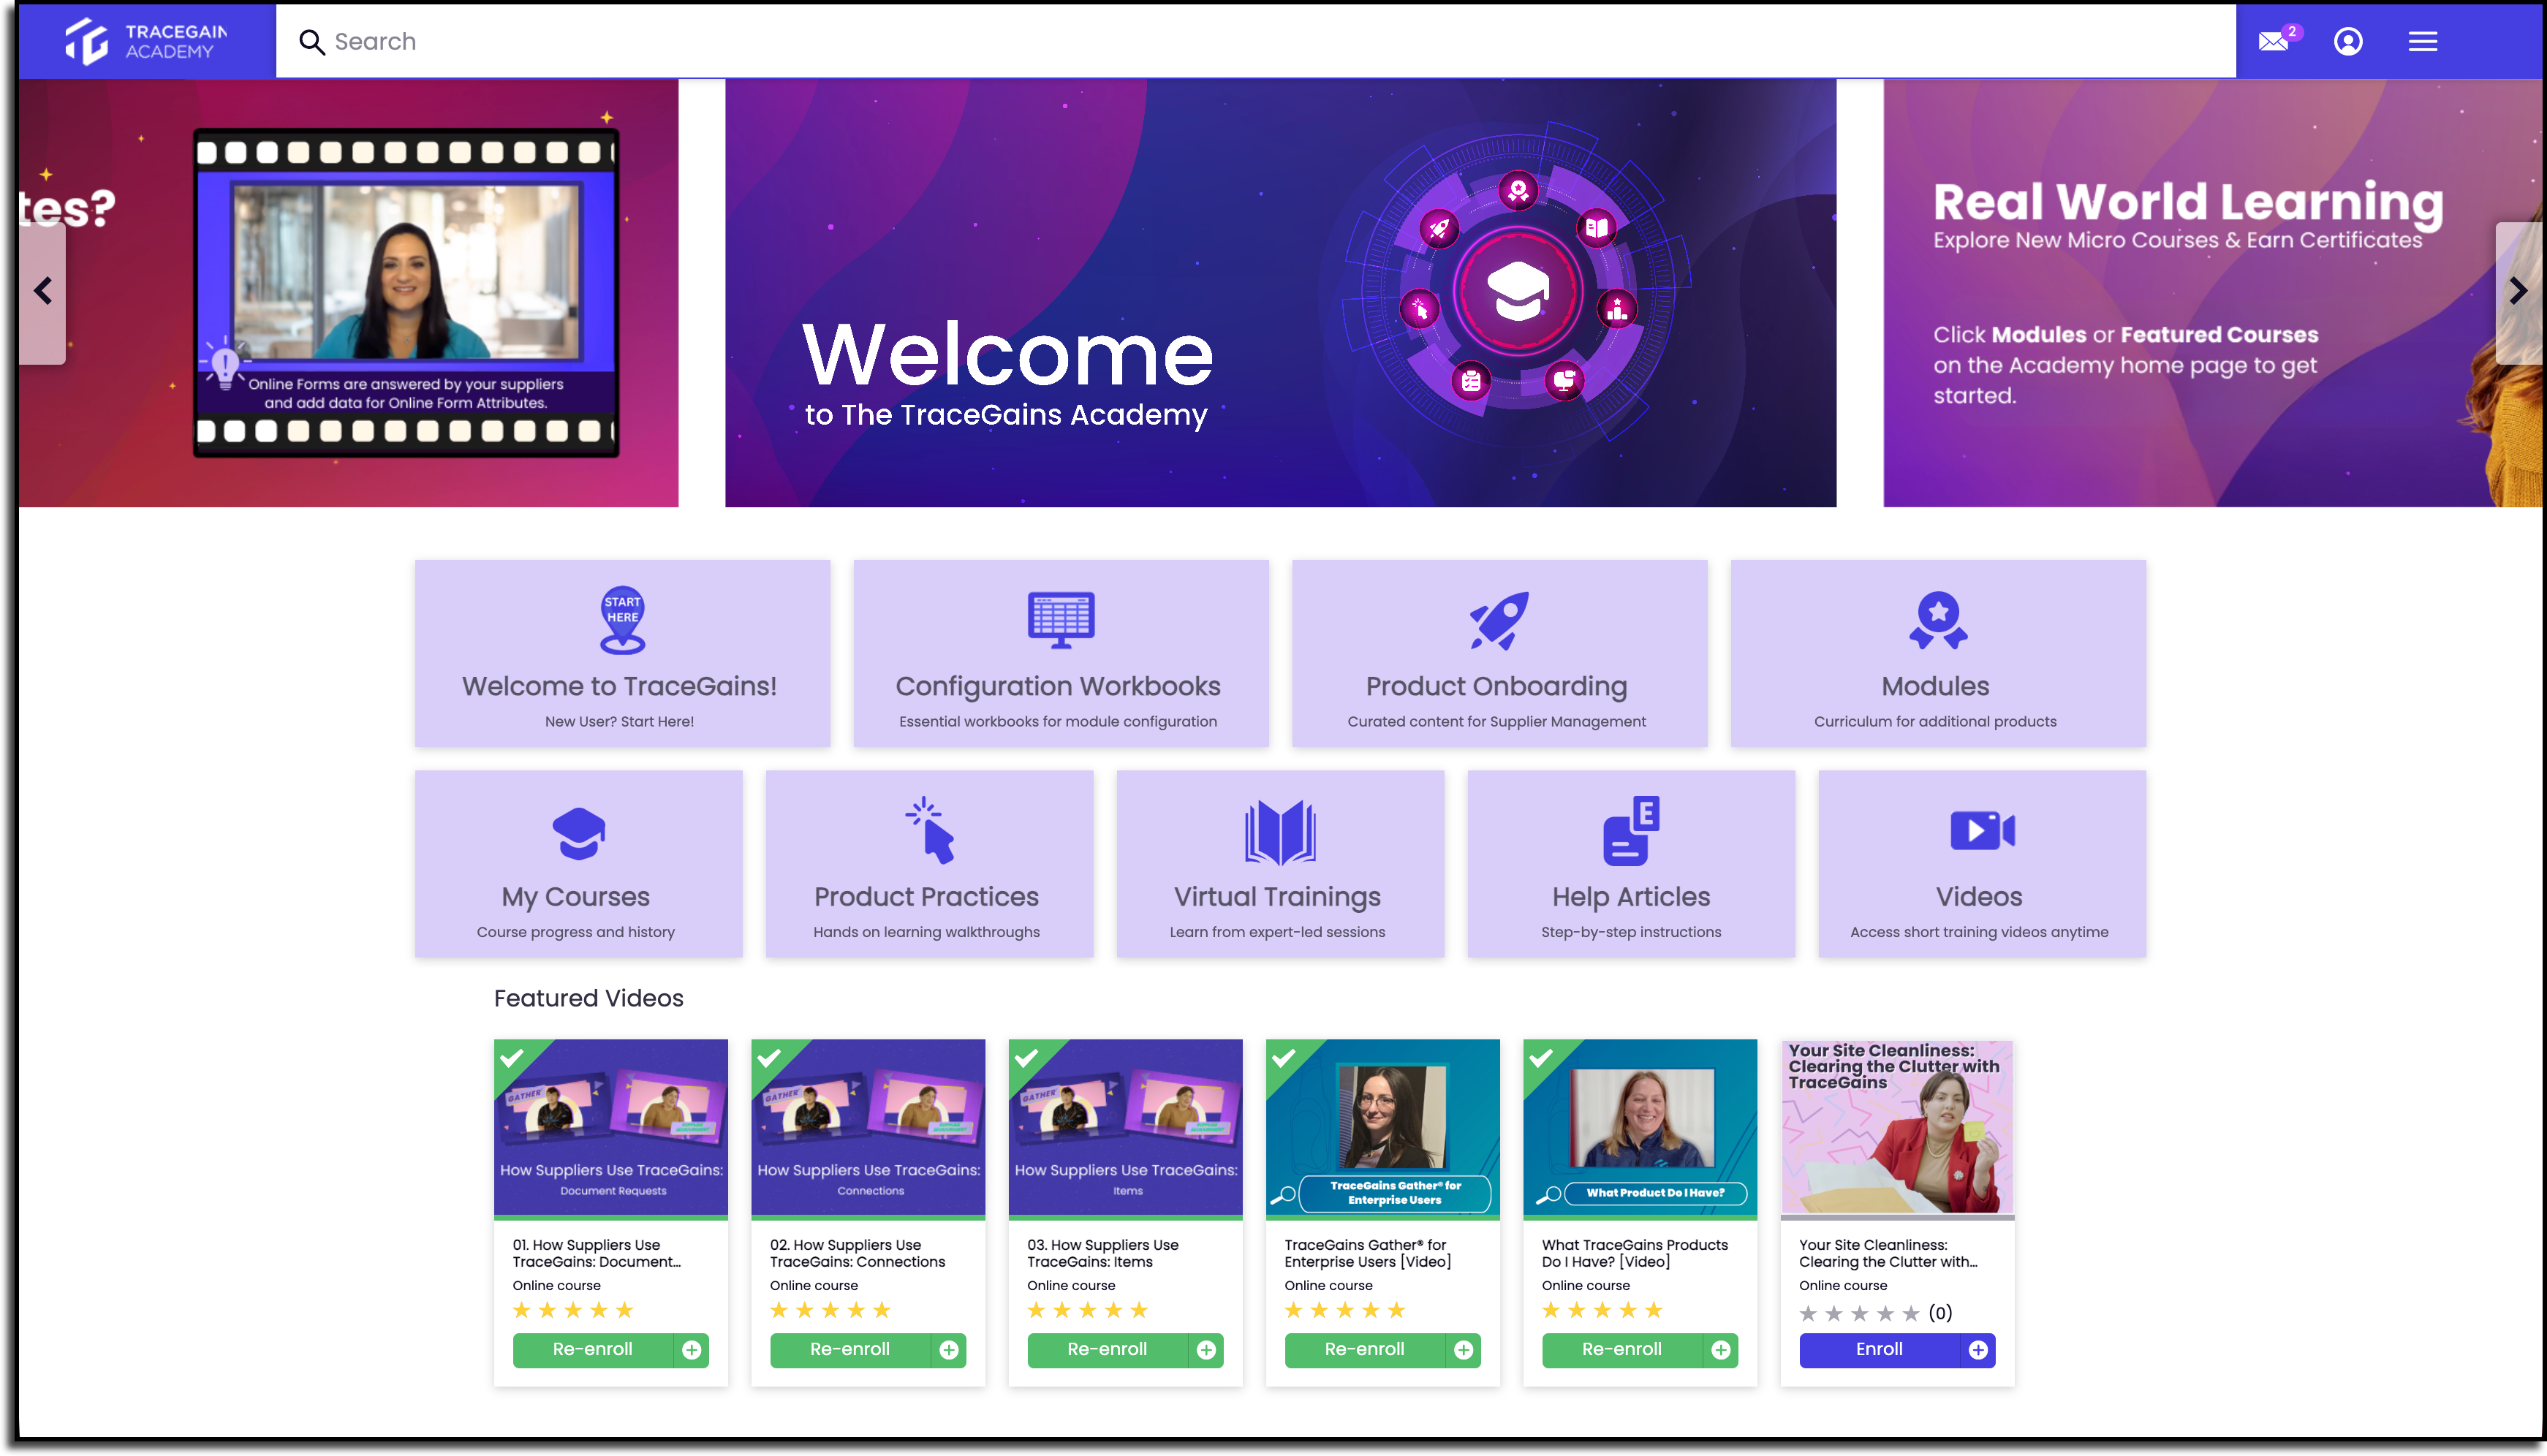Click 'Curated content for Supplier Management' text
This screenshot has height=1456, width=2547.
(x=1496, y=721)
